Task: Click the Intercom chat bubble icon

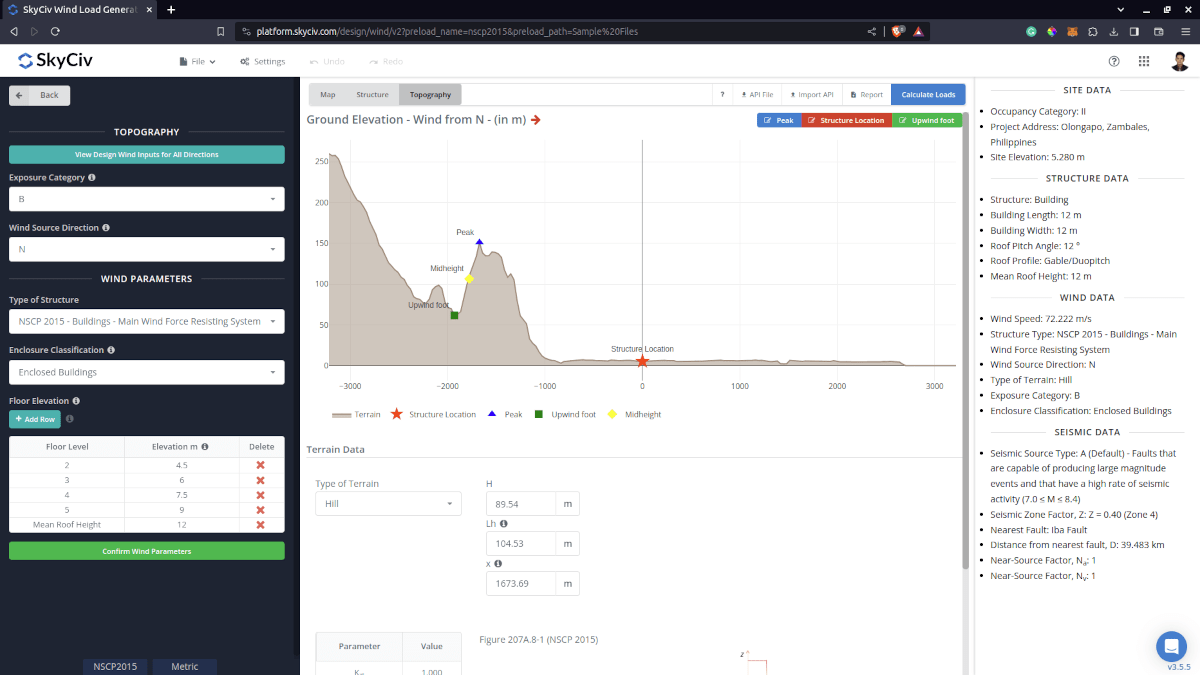Action: [1170, 645]
